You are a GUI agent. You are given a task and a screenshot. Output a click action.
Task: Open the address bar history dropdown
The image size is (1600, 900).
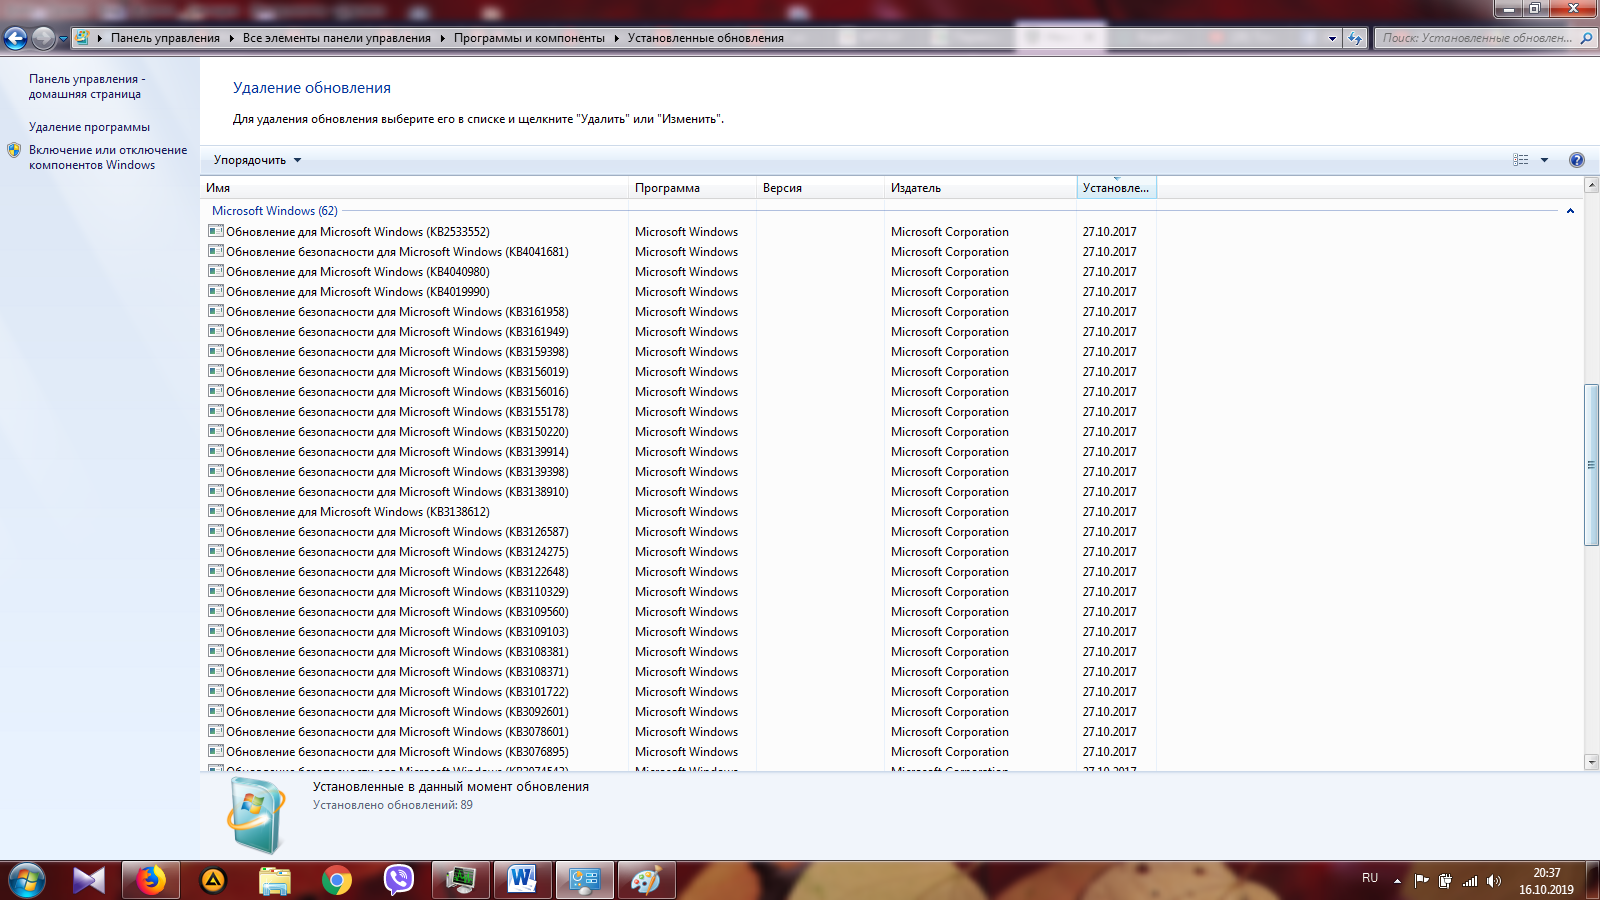[x=1332, y=38]
